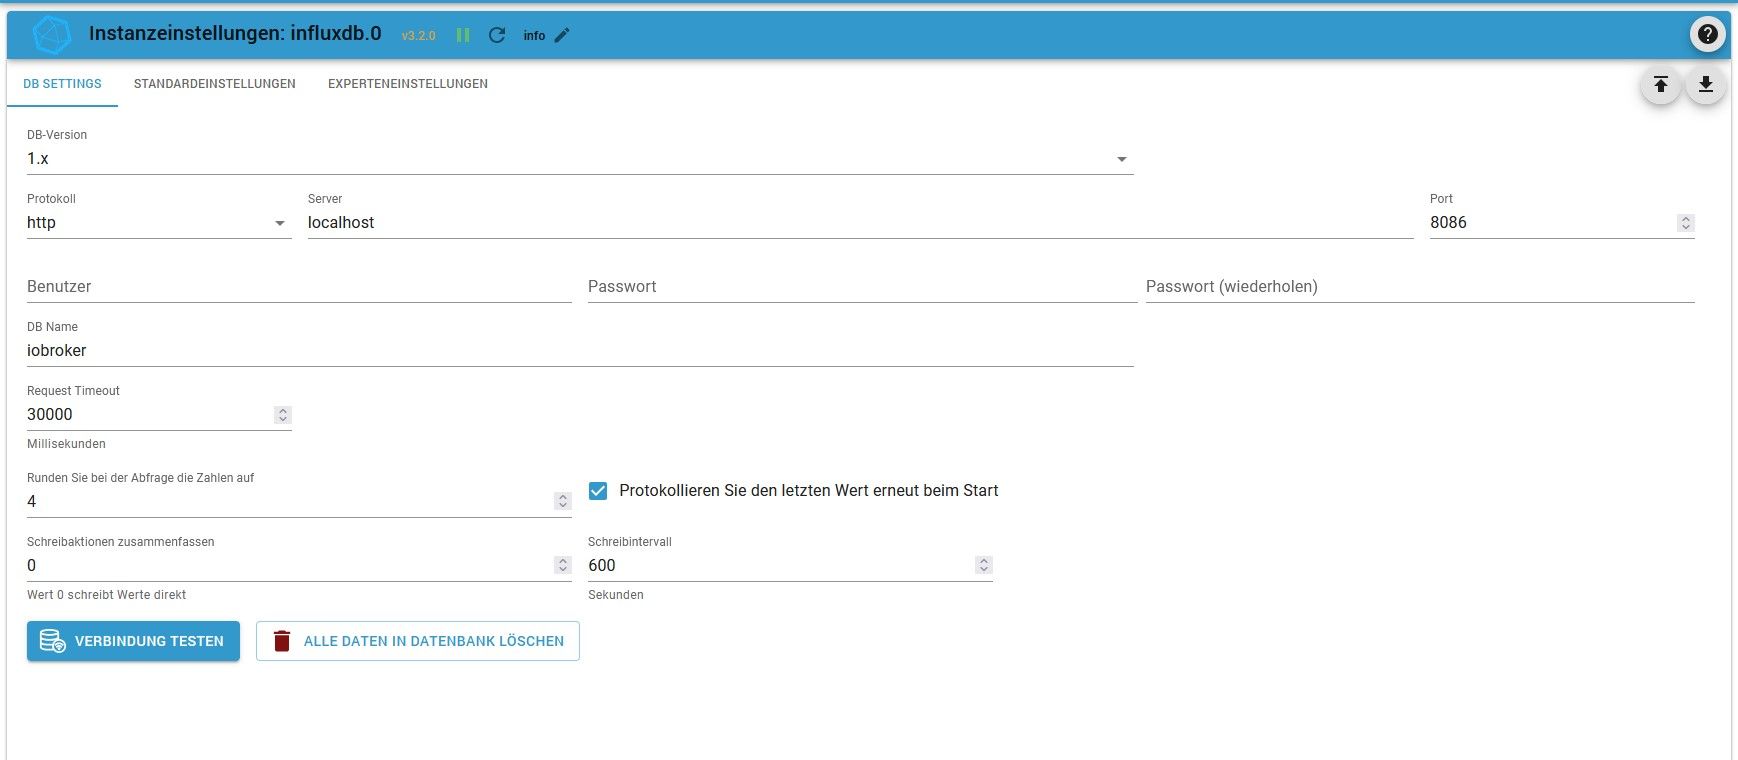Click the Benutzer input field
1738x760 pixels.
(x=299, y=287)
